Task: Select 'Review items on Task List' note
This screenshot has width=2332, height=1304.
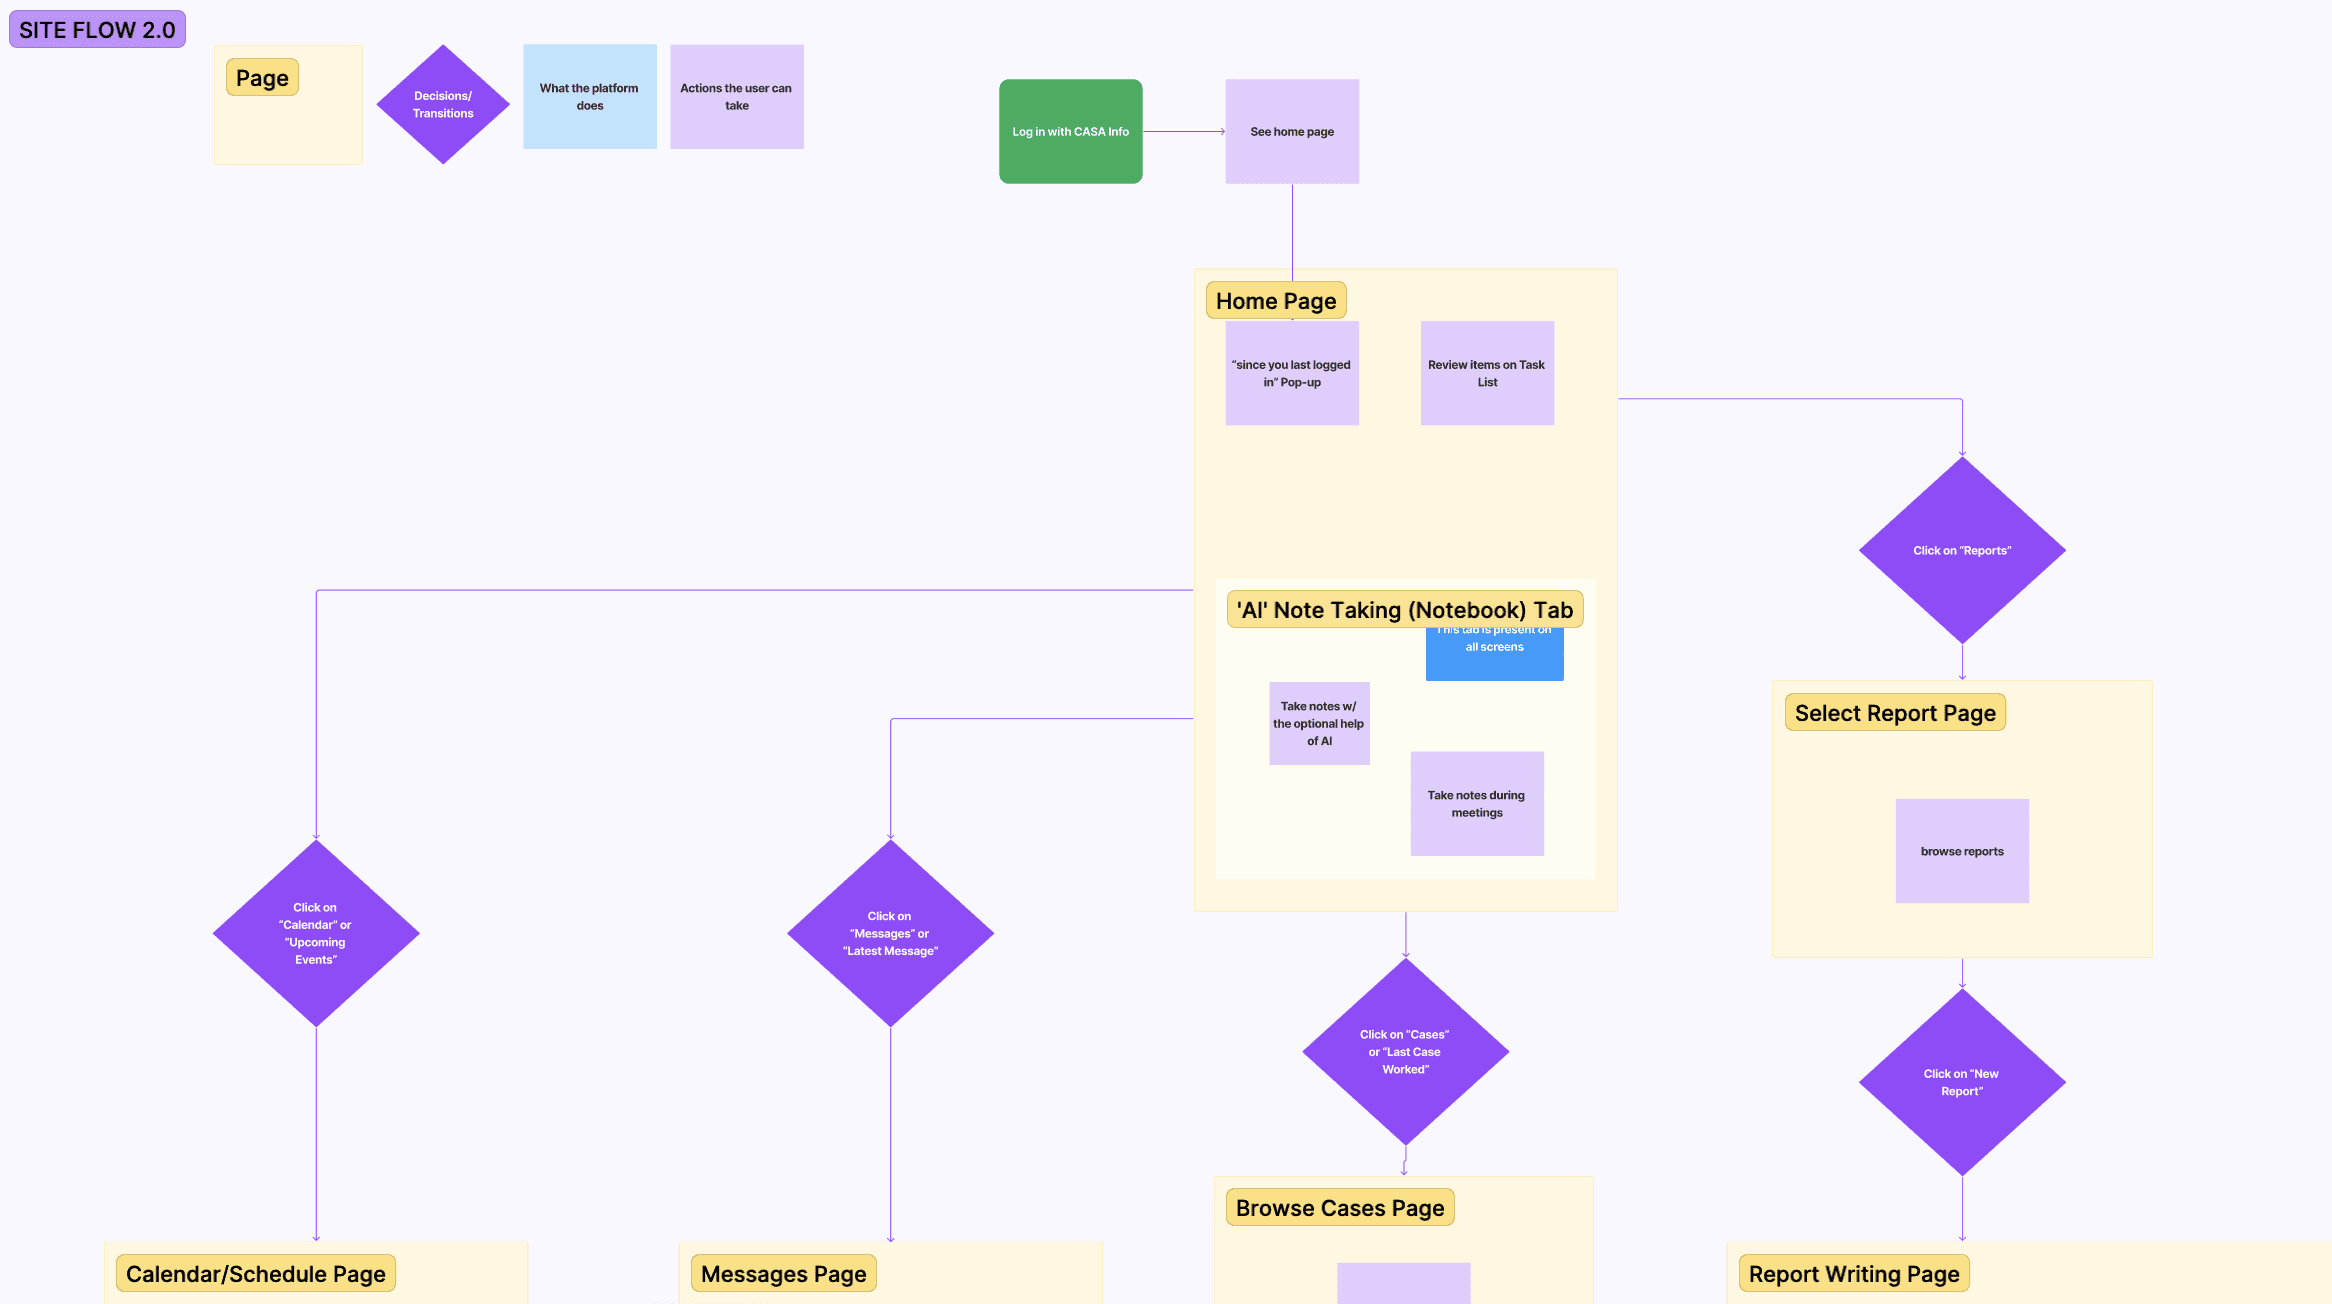Action: [x=1487, y=373]
